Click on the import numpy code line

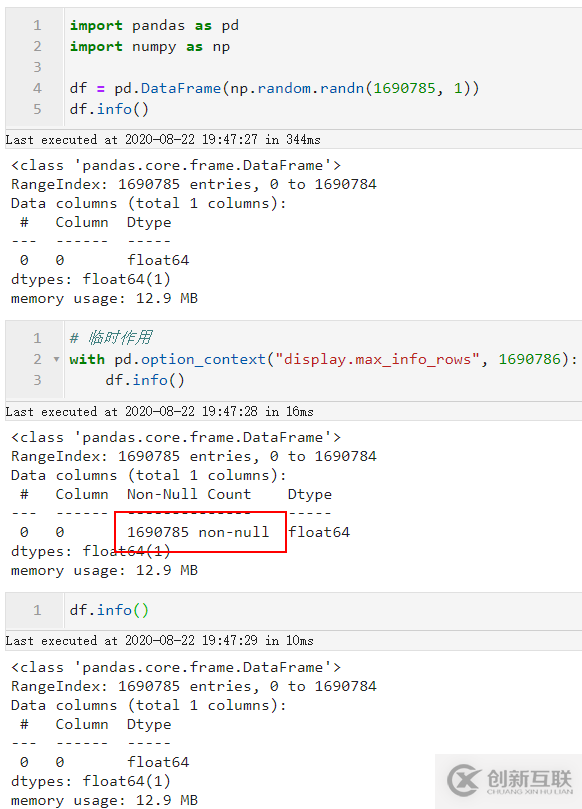point(150,46)
